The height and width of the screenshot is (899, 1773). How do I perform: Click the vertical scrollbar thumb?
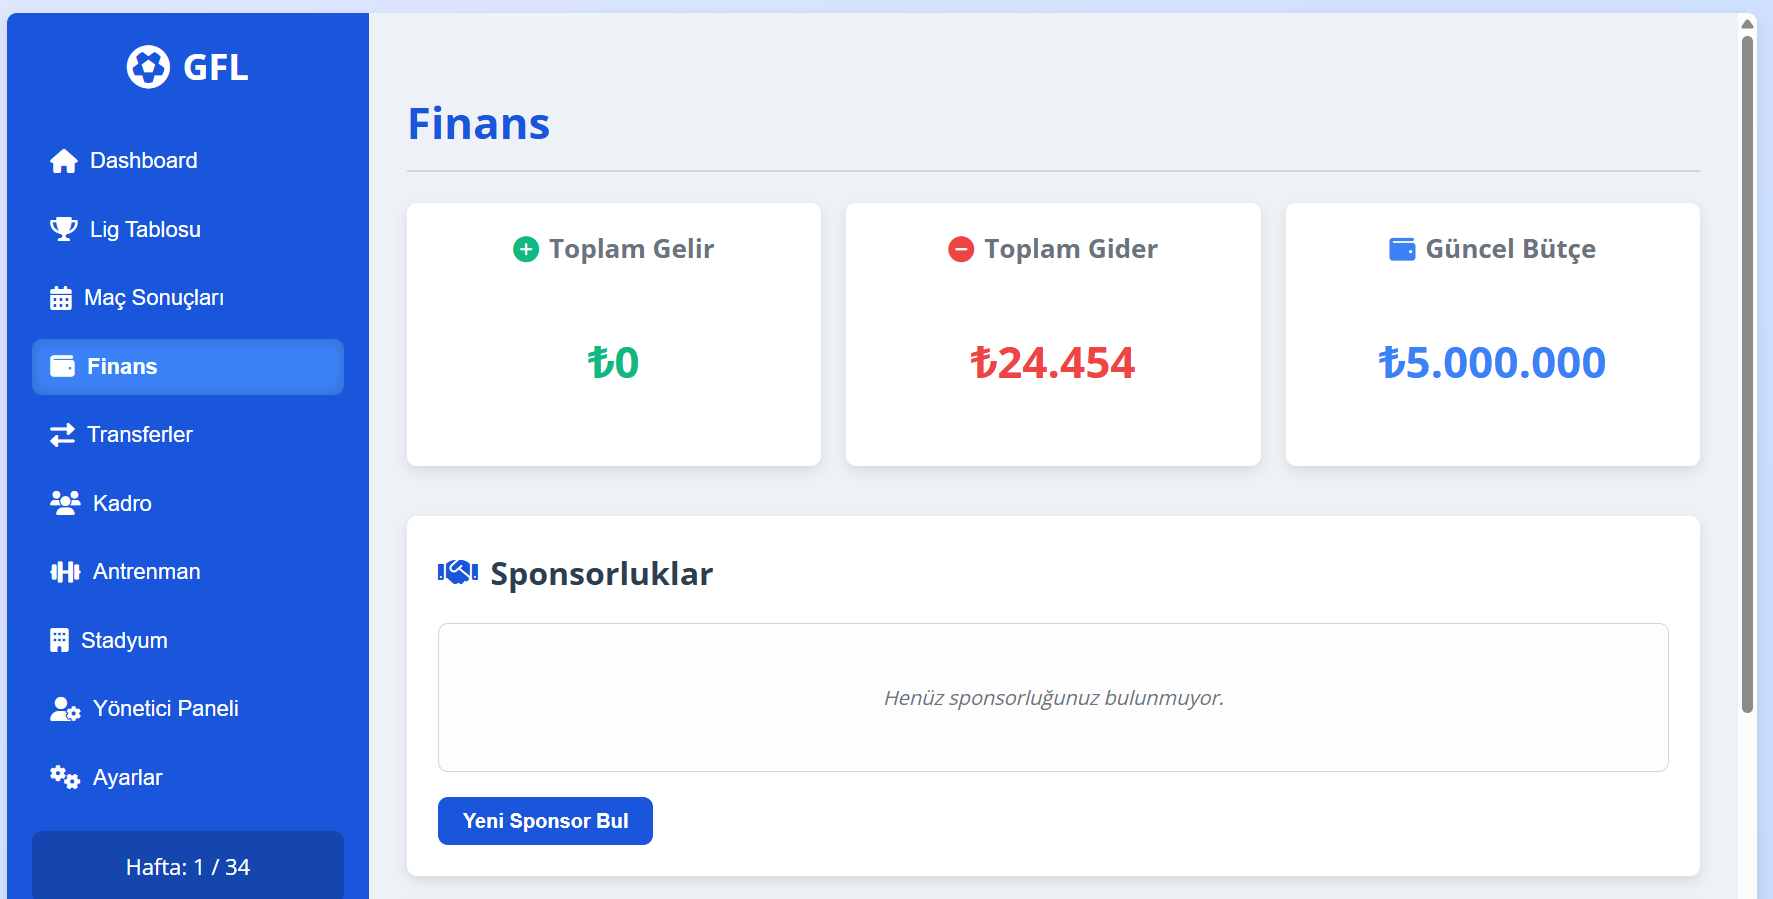click(1748, 375)
